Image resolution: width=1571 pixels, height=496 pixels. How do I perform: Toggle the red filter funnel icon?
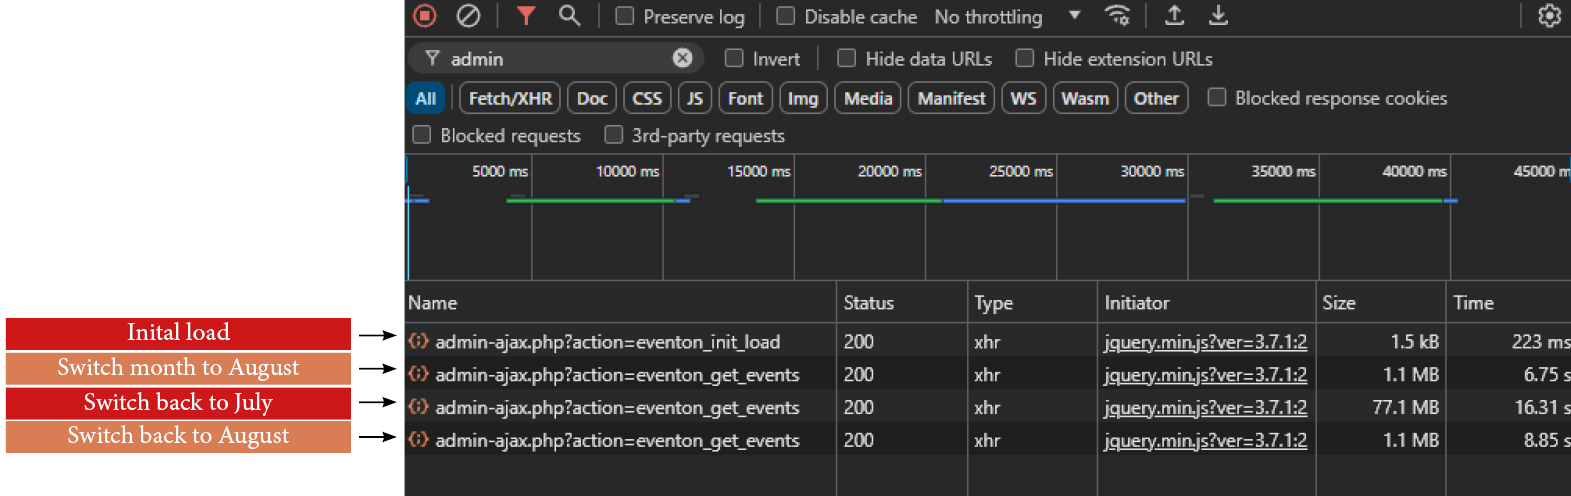tap(526, 16)
